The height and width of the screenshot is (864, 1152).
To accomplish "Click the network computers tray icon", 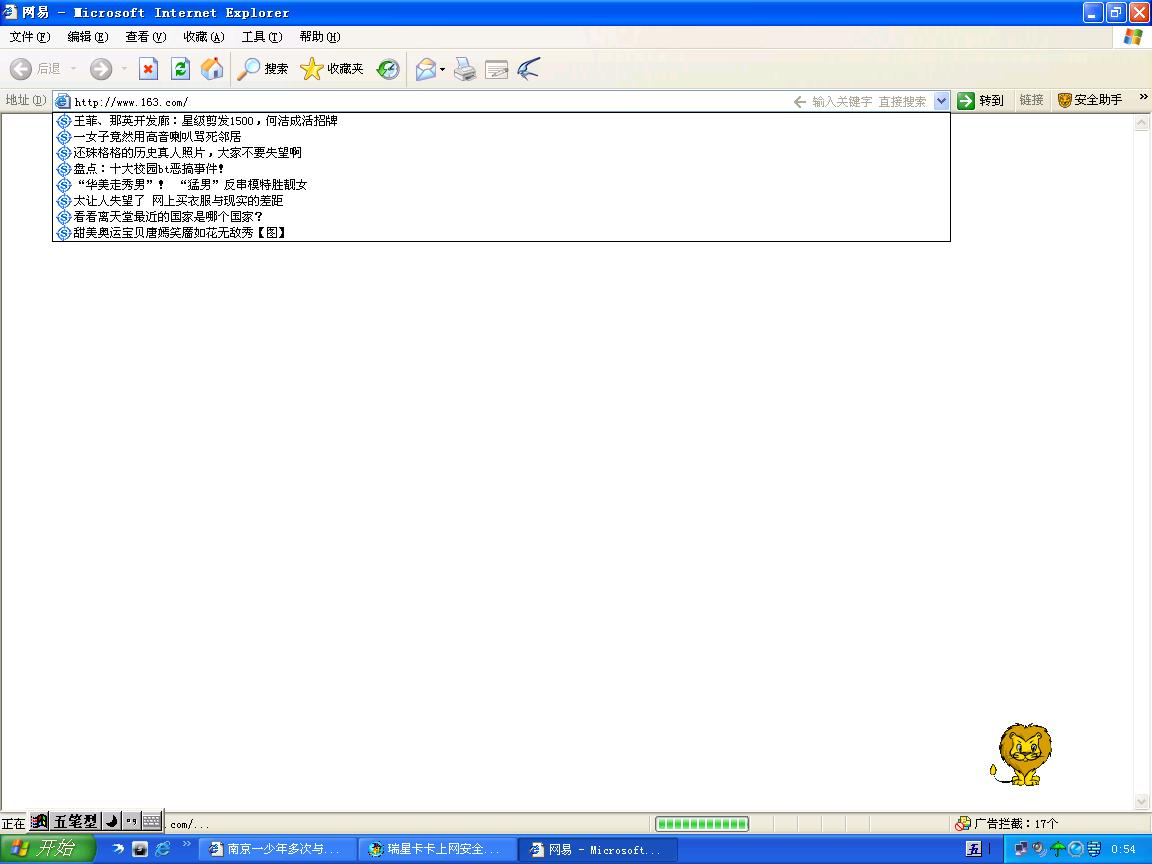I will [x=1021, y=849].
